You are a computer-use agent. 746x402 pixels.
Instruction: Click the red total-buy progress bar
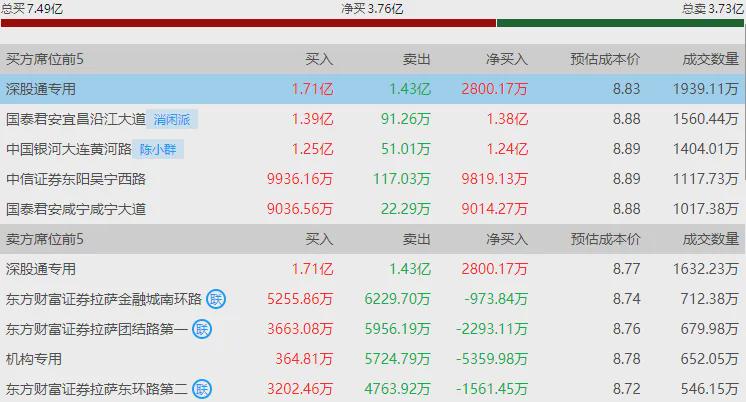point(248,23)
